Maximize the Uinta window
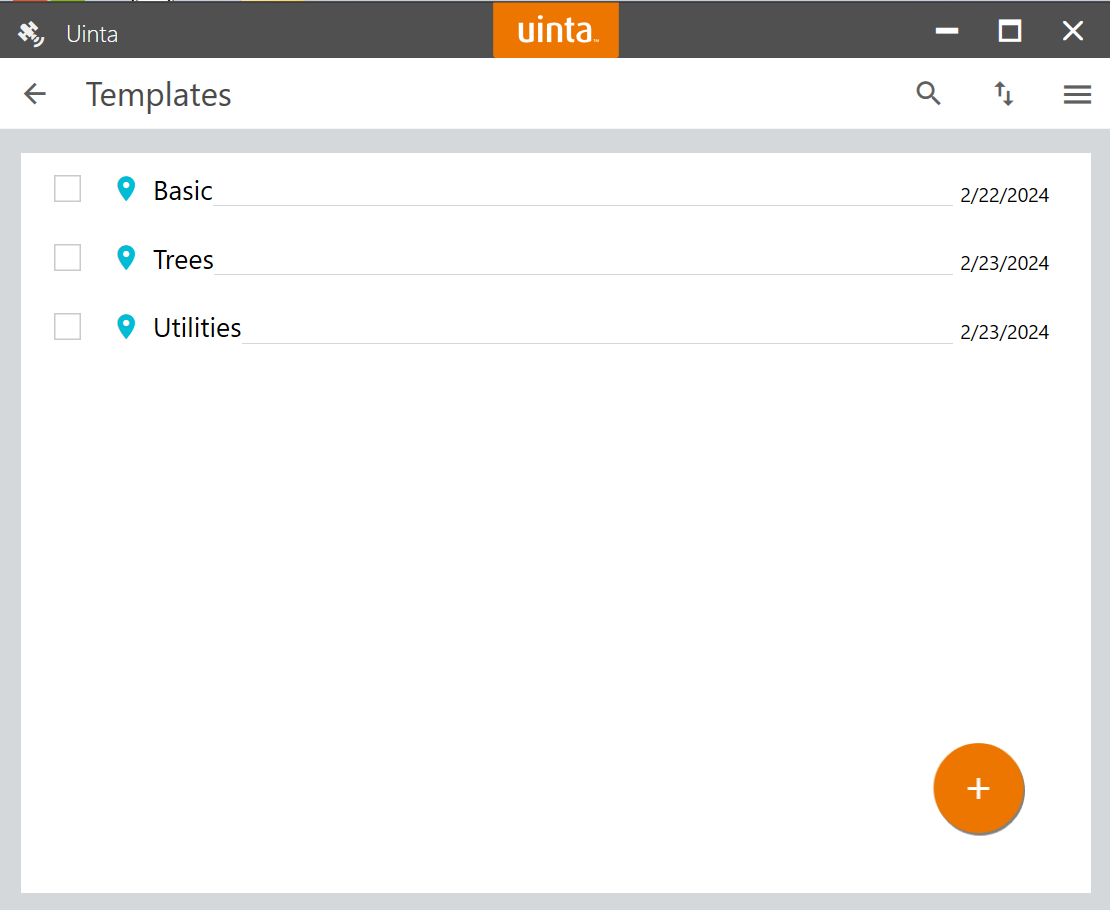Image resolution: width=1110 pixels, height=910 pixels. pos(1010,31)
